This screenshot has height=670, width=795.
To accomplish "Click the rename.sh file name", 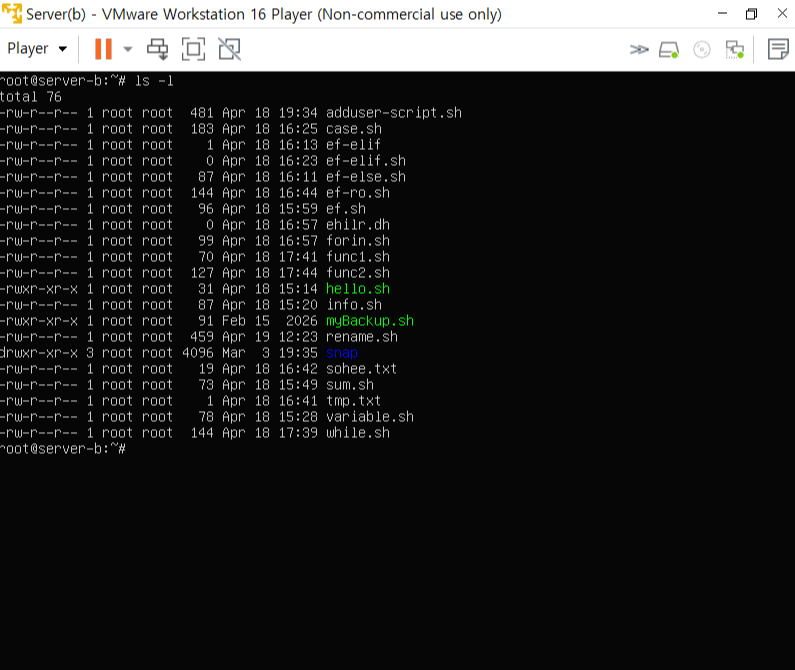I will pos(362,337).
